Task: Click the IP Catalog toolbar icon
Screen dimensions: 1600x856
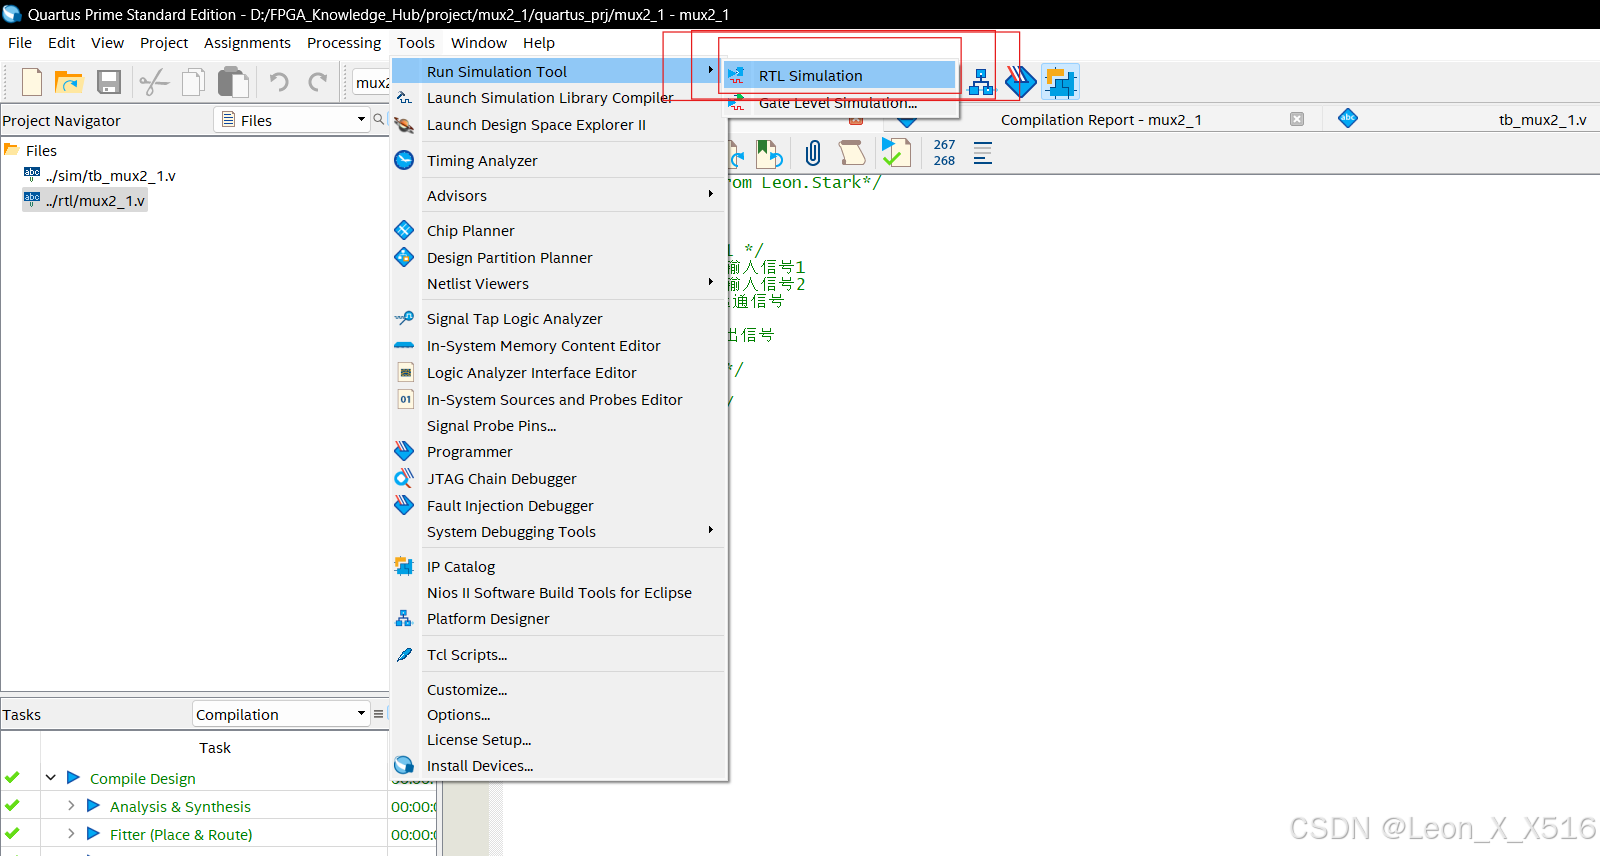Action: click(x=1061, y=82)
